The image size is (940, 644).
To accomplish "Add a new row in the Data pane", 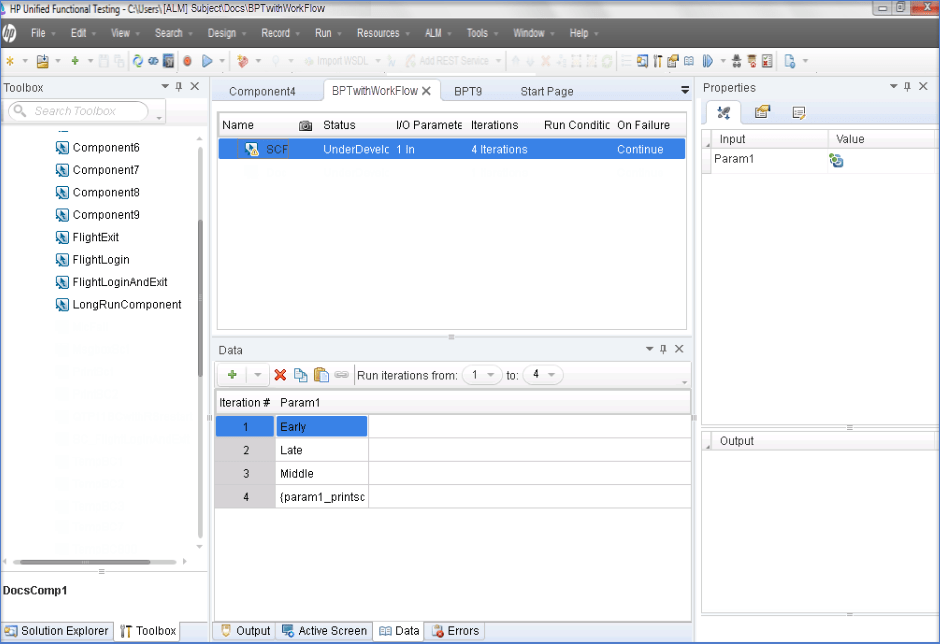I will (233, 374).
